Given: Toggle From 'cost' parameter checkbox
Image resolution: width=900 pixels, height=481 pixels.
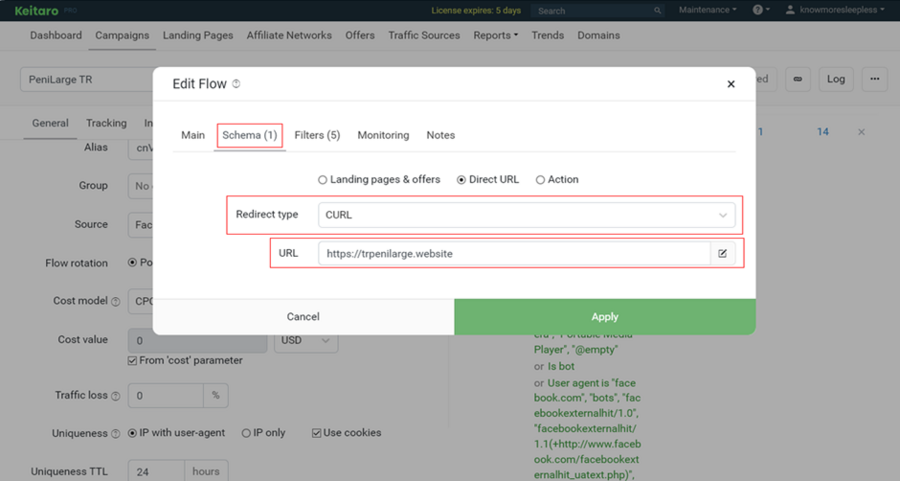Looking at the screenshot, I should 133,361.
